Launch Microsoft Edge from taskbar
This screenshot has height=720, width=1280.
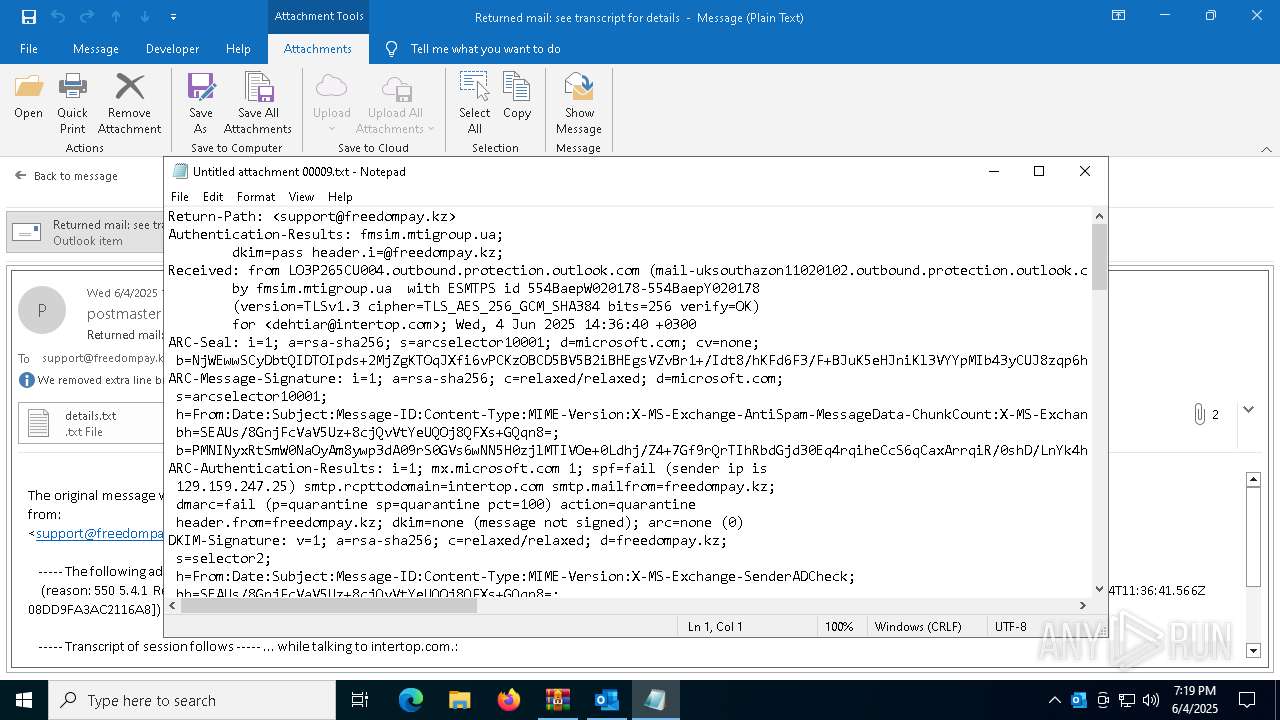point(411,700)
